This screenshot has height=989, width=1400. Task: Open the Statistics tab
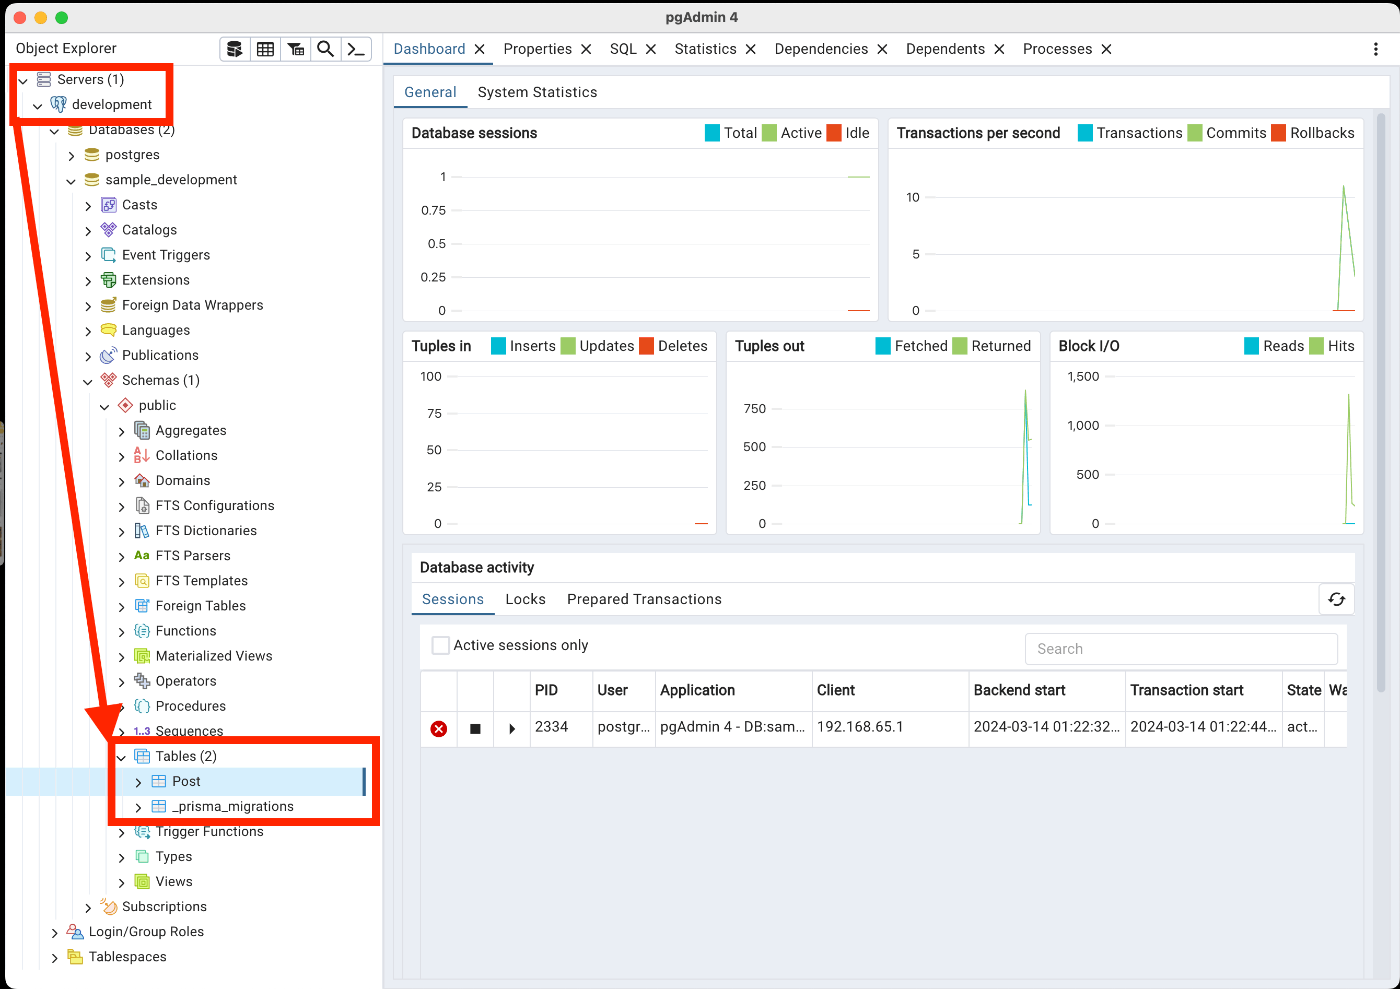[x=705, y=49]
